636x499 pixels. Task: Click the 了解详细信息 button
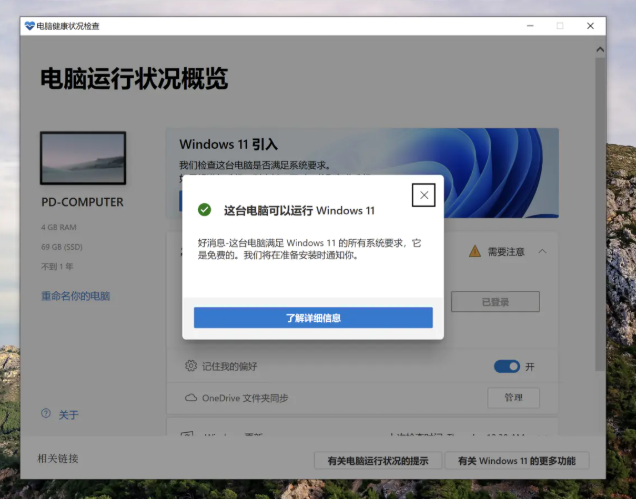point(313,318)
